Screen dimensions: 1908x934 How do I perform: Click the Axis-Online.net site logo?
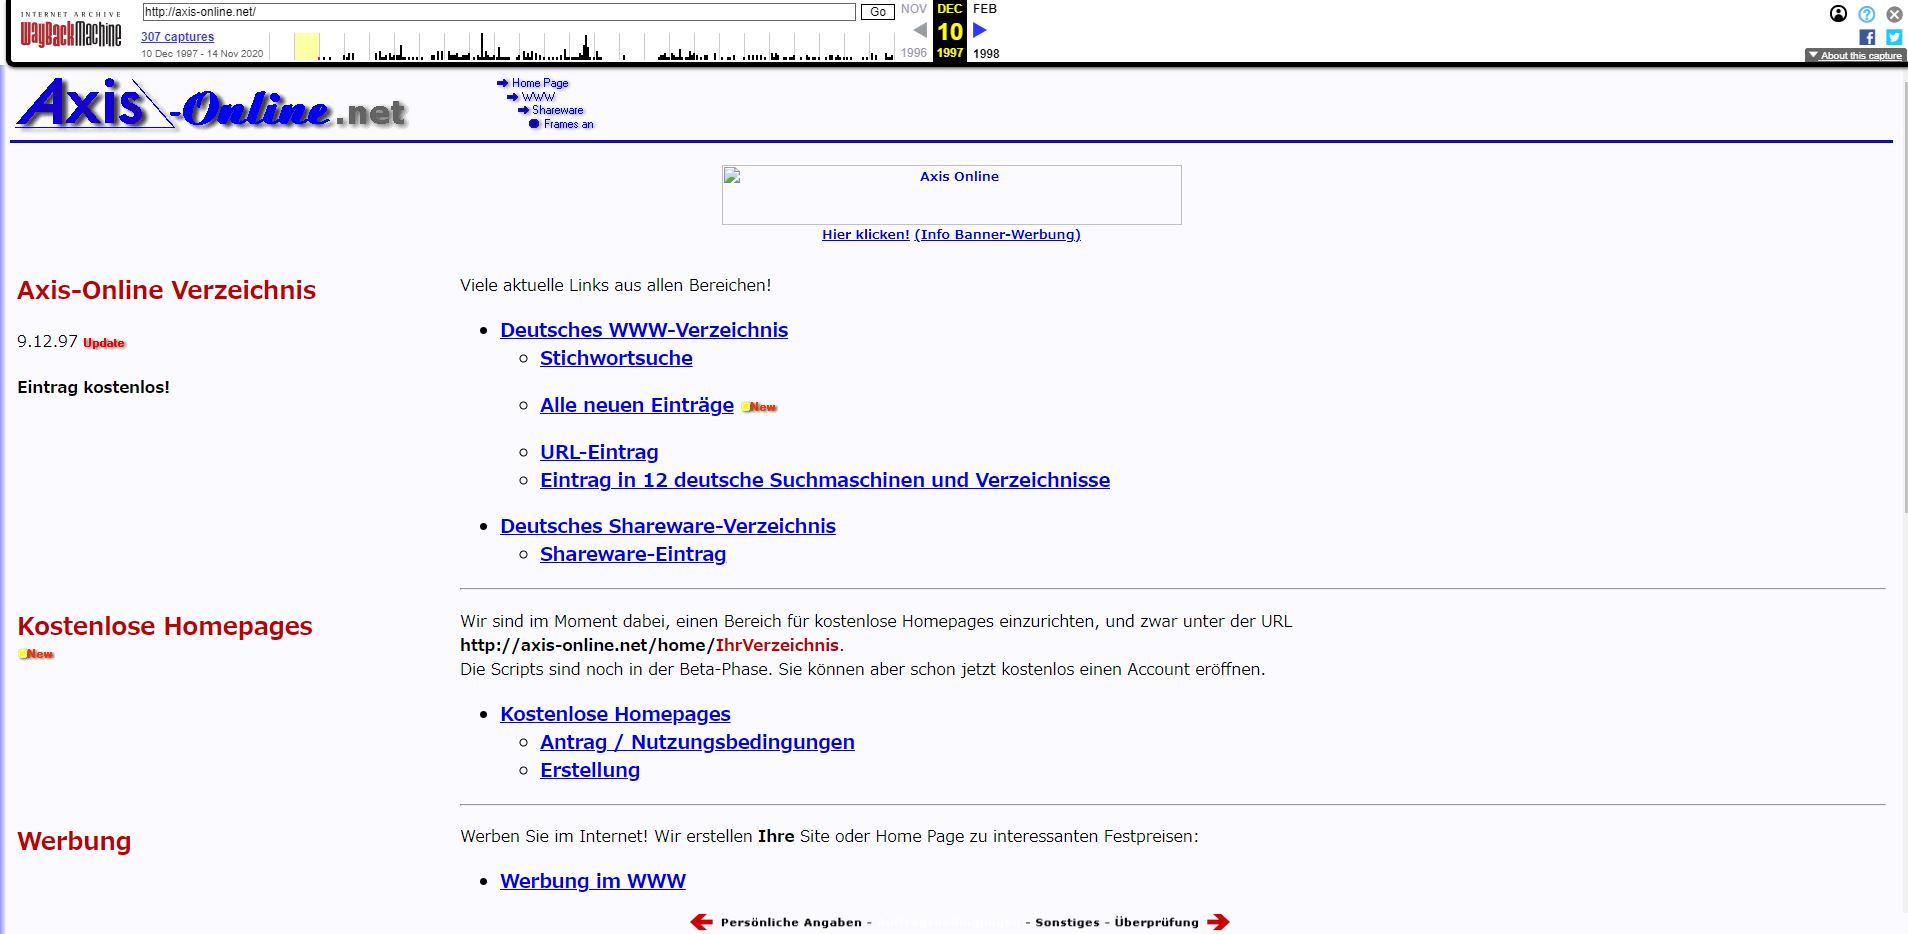click(212, 105)
